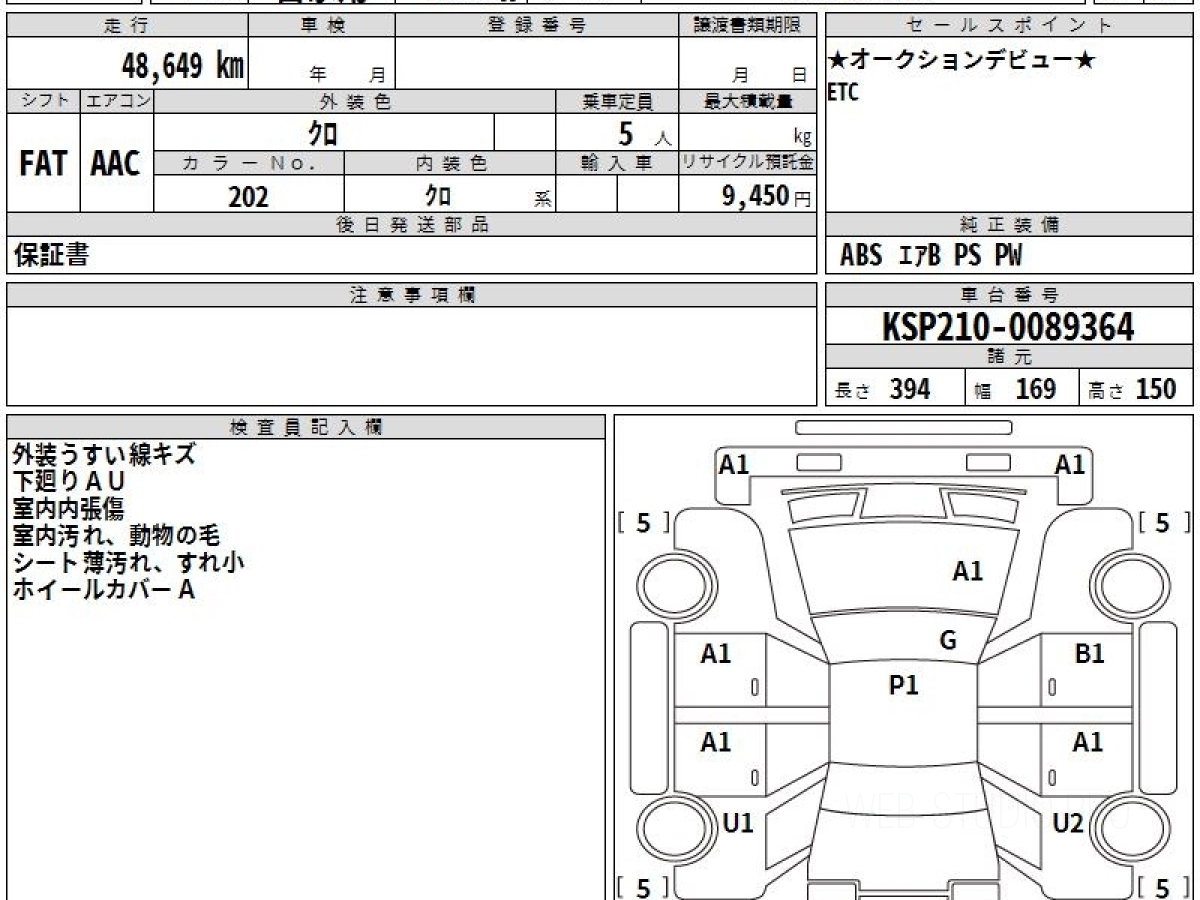Click the シフト header cell

(43, 101)
